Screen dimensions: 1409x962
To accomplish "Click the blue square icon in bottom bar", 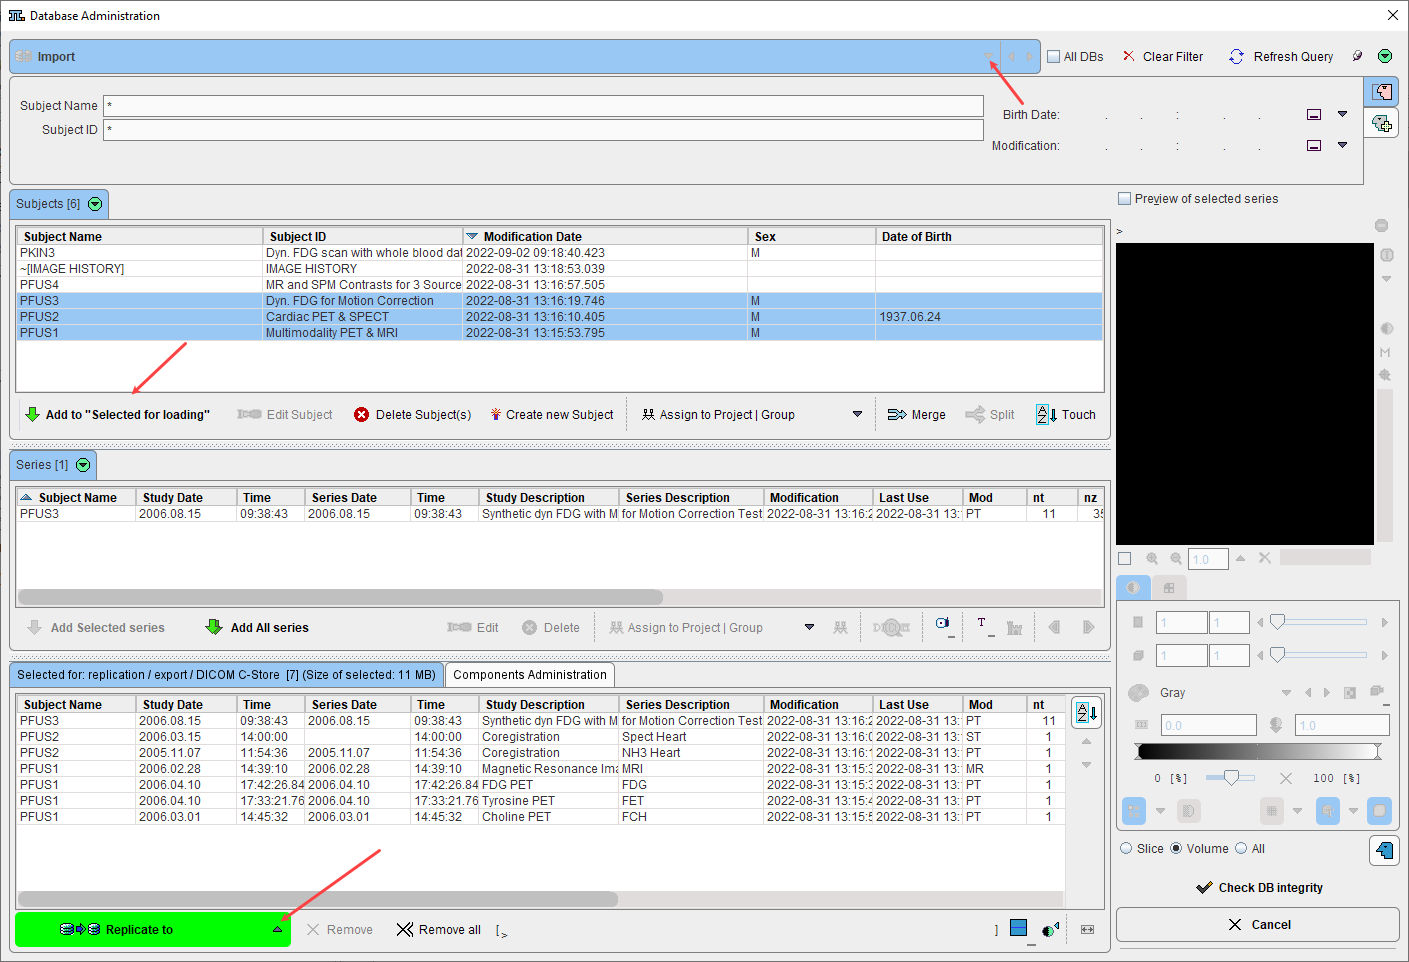I will tap(1018, 928).
